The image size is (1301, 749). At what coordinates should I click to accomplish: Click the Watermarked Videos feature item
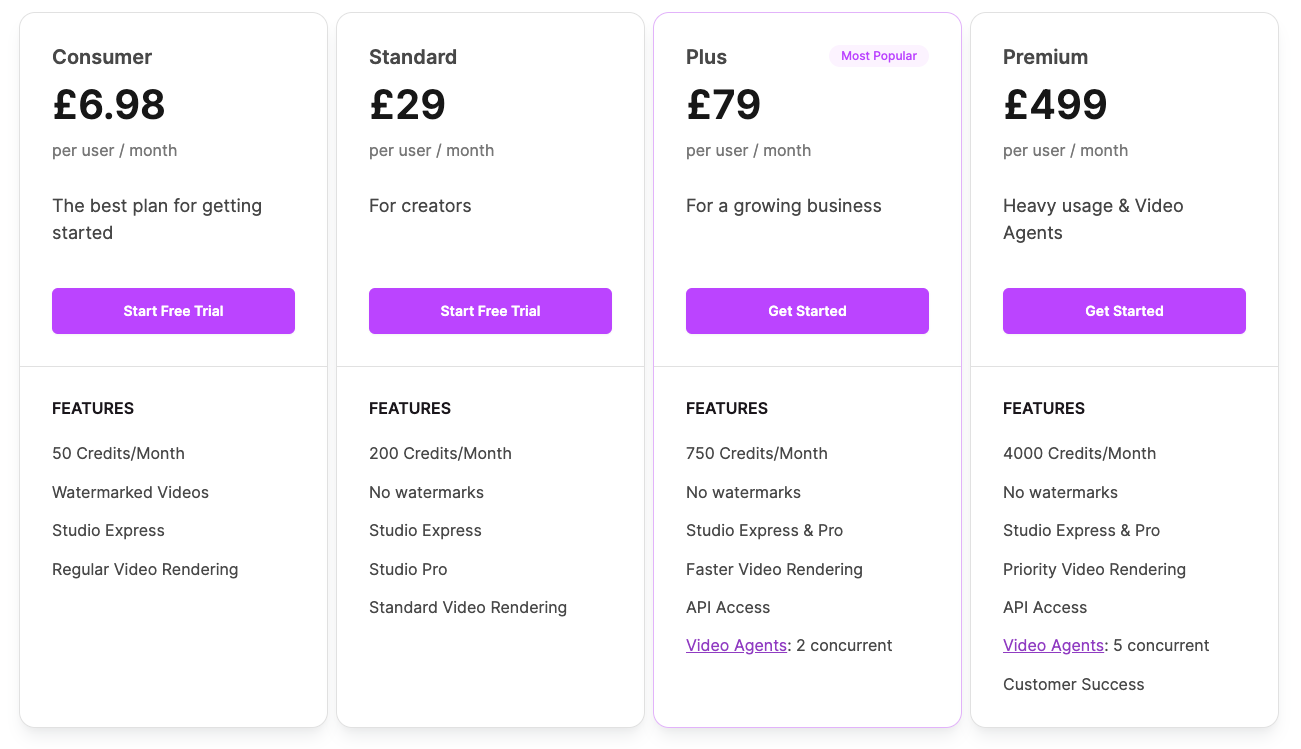click(130, 492)
